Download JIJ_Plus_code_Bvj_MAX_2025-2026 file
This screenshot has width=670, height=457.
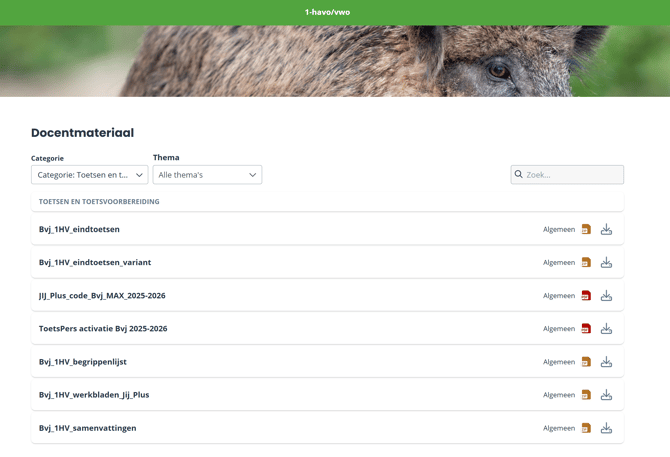(606, 295)
